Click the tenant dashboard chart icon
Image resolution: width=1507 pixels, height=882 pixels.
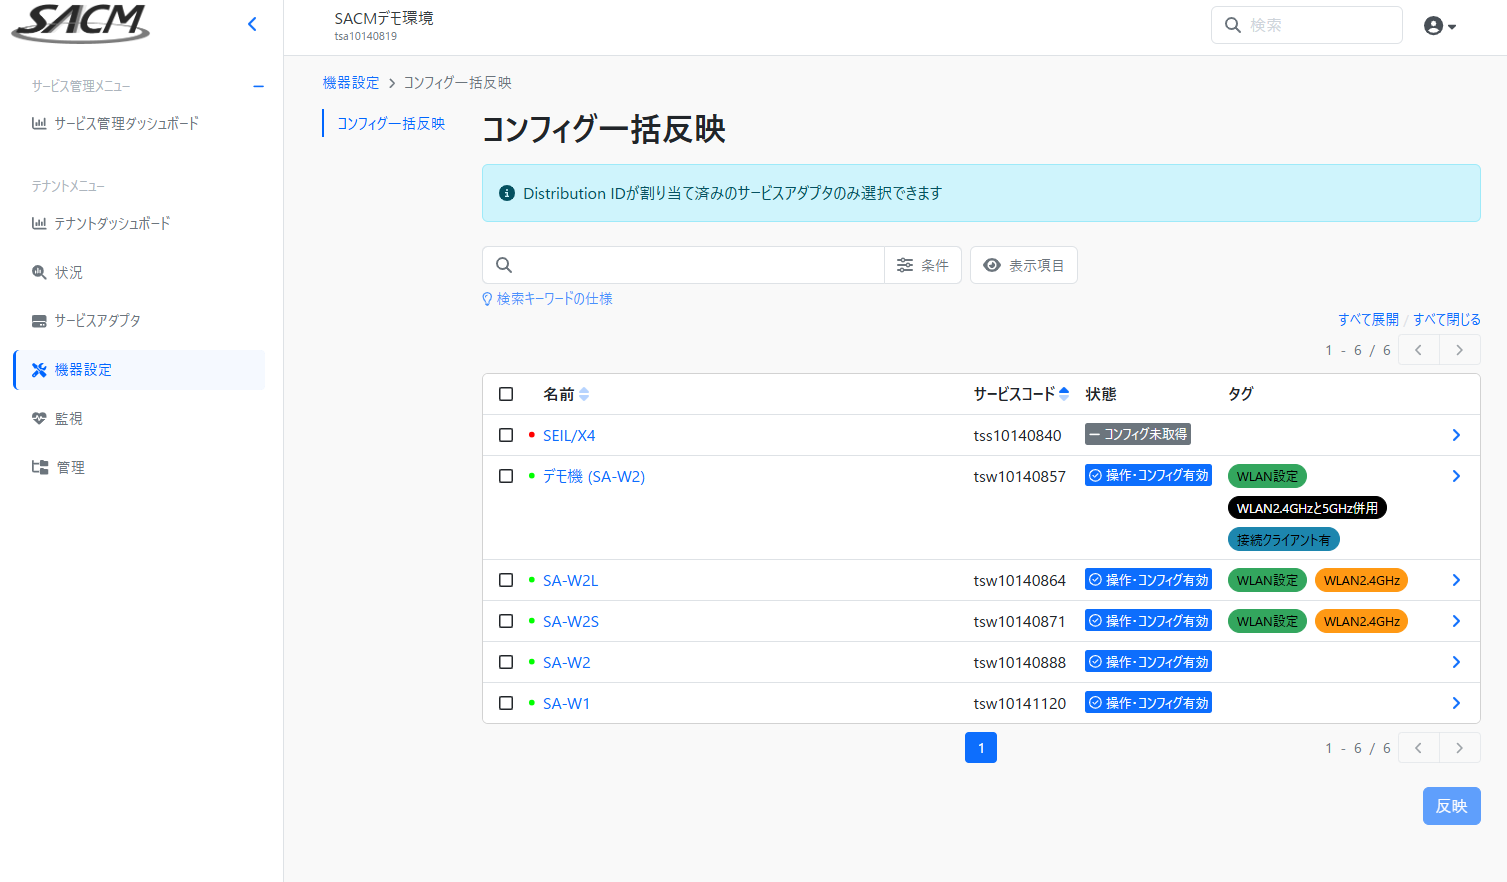pyautogui.click(x=39, y=223)
